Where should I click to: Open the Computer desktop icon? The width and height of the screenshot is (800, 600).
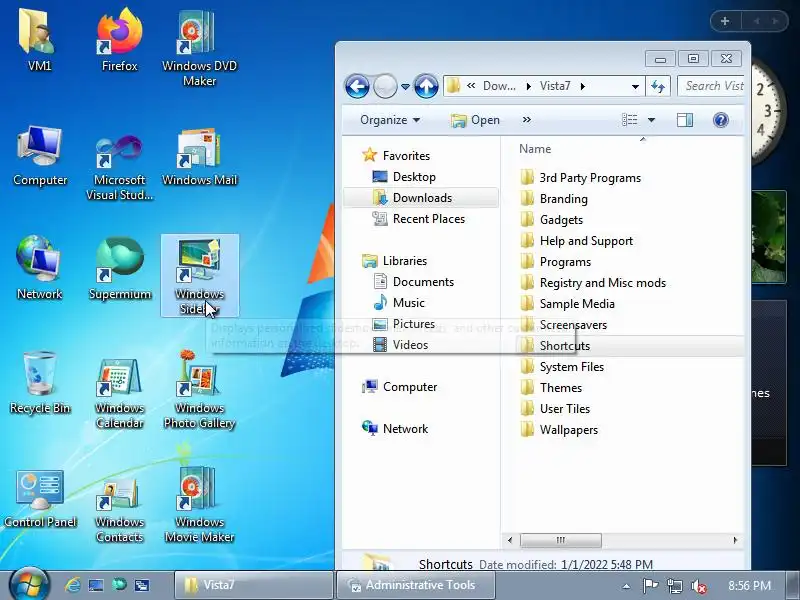click(40, 156)
